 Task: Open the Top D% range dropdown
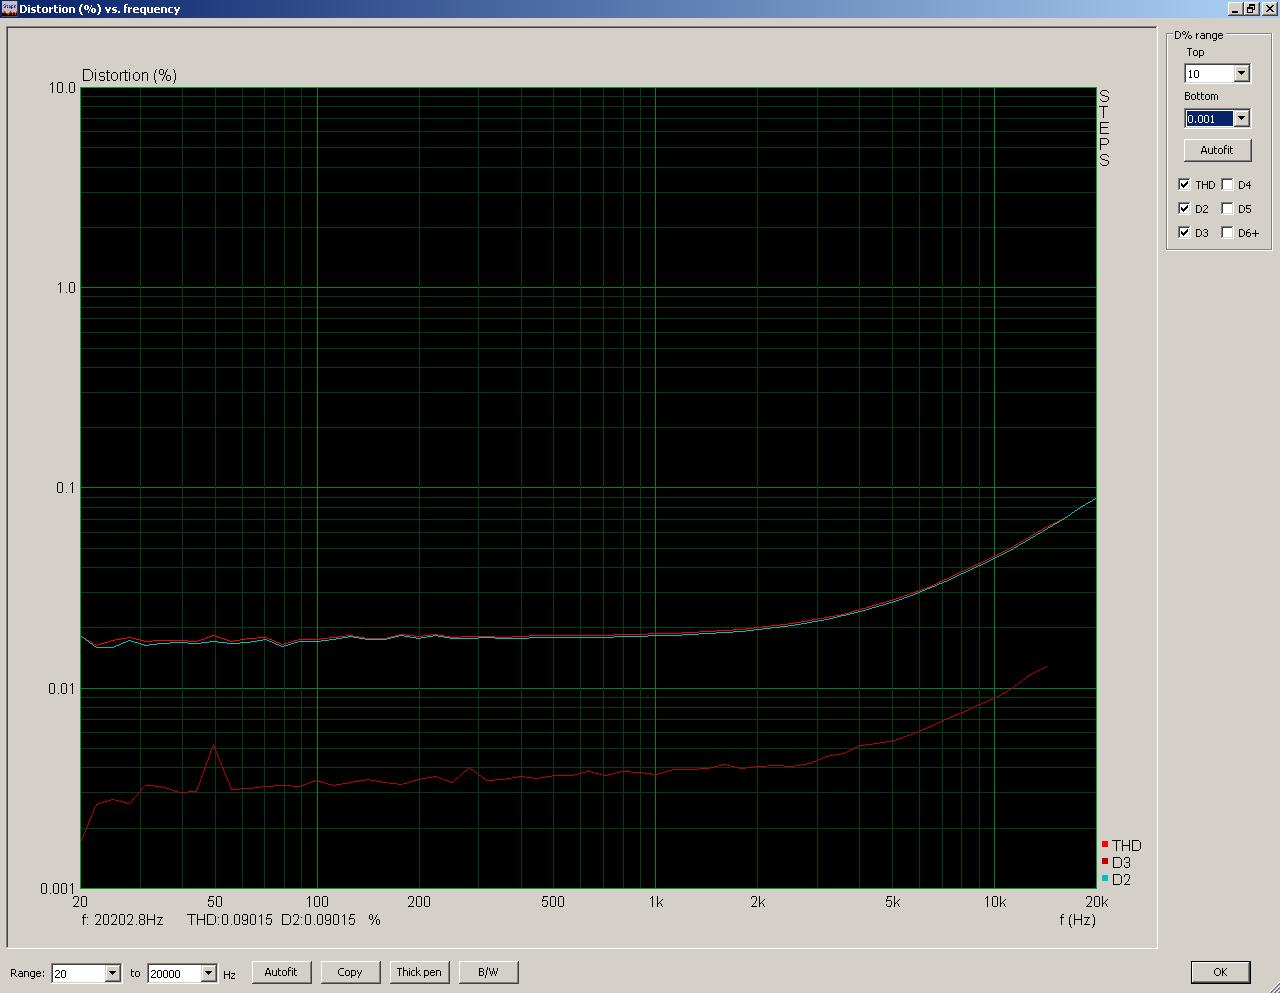[1241, 74]
